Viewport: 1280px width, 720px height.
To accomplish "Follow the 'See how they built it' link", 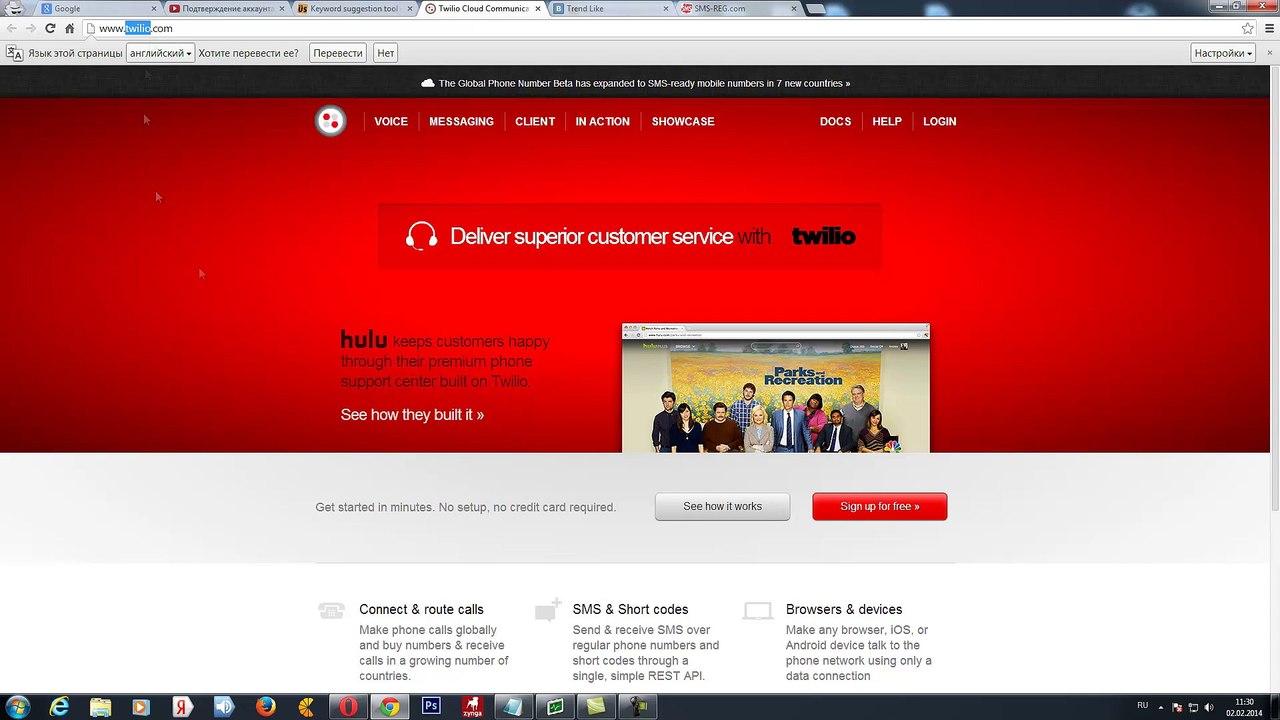I will point(412,415).
